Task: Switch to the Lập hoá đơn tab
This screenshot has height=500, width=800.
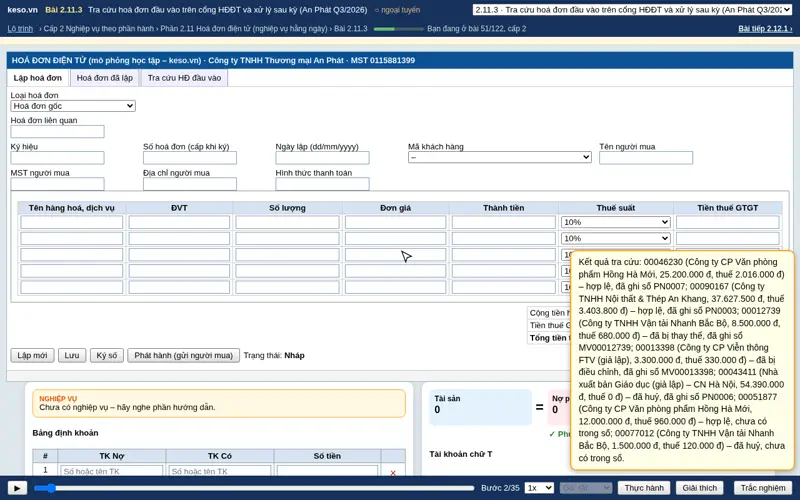Action: coord(38,78)
